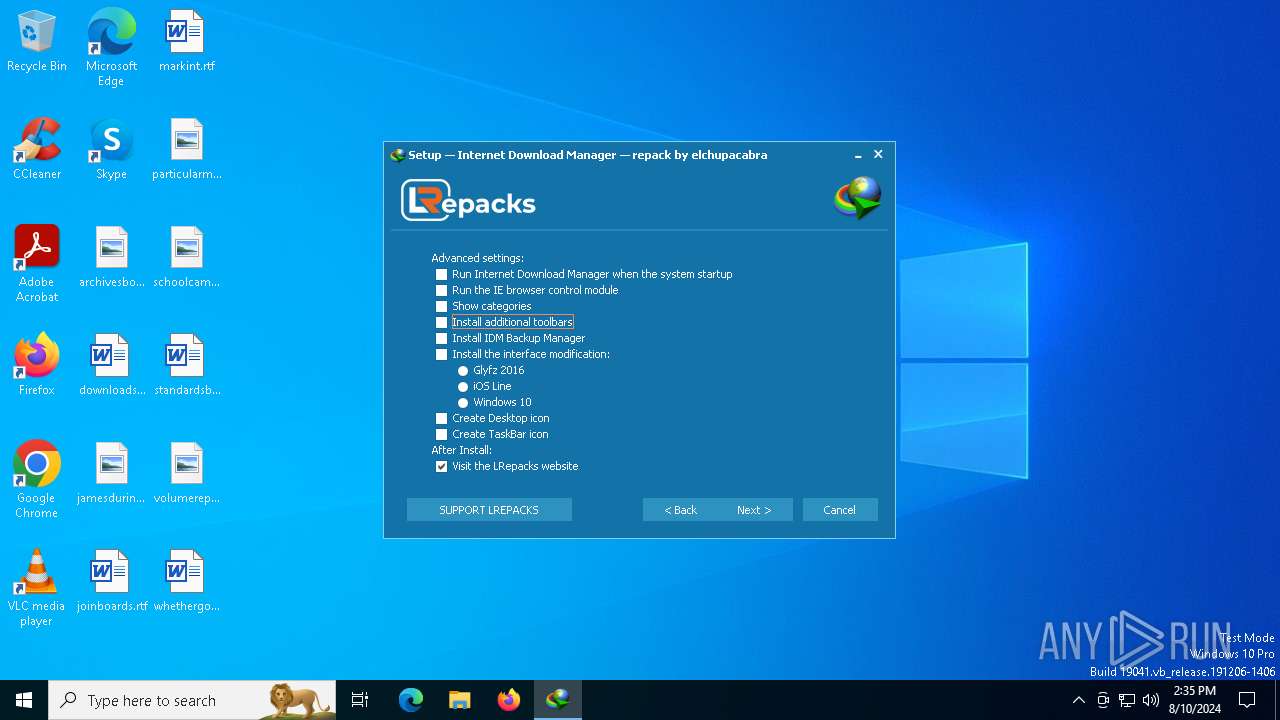The height and width of the screenshot is (720, 1280).
Task: Enable Create TaskBar icon checkbox
Action: [441, 434]
